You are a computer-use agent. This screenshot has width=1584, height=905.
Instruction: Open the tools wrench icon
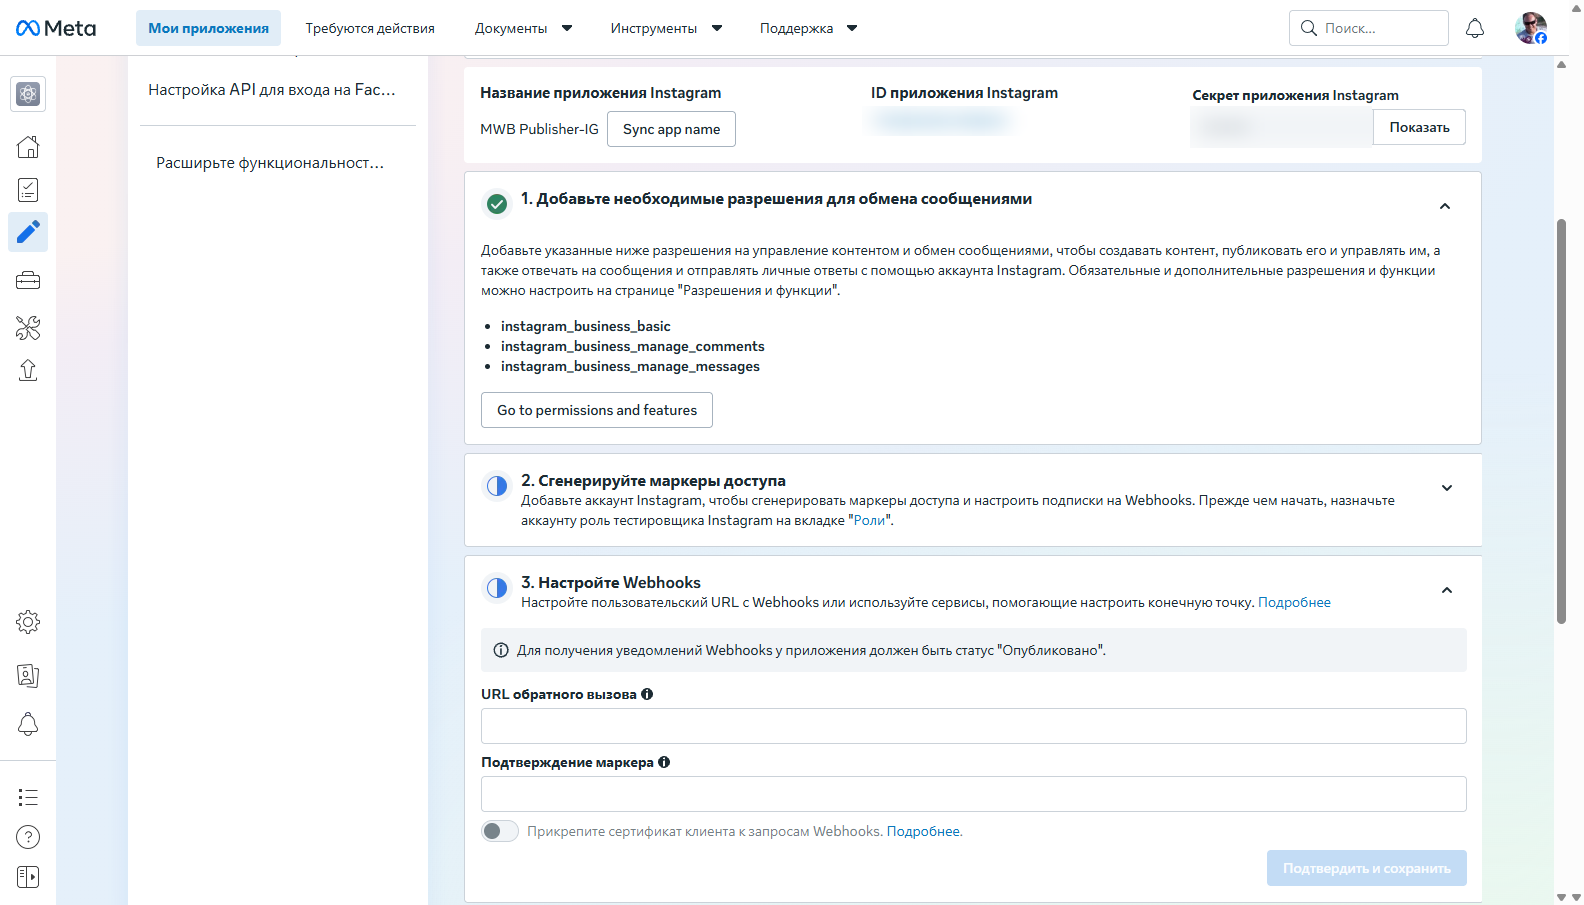pos(28,327)
